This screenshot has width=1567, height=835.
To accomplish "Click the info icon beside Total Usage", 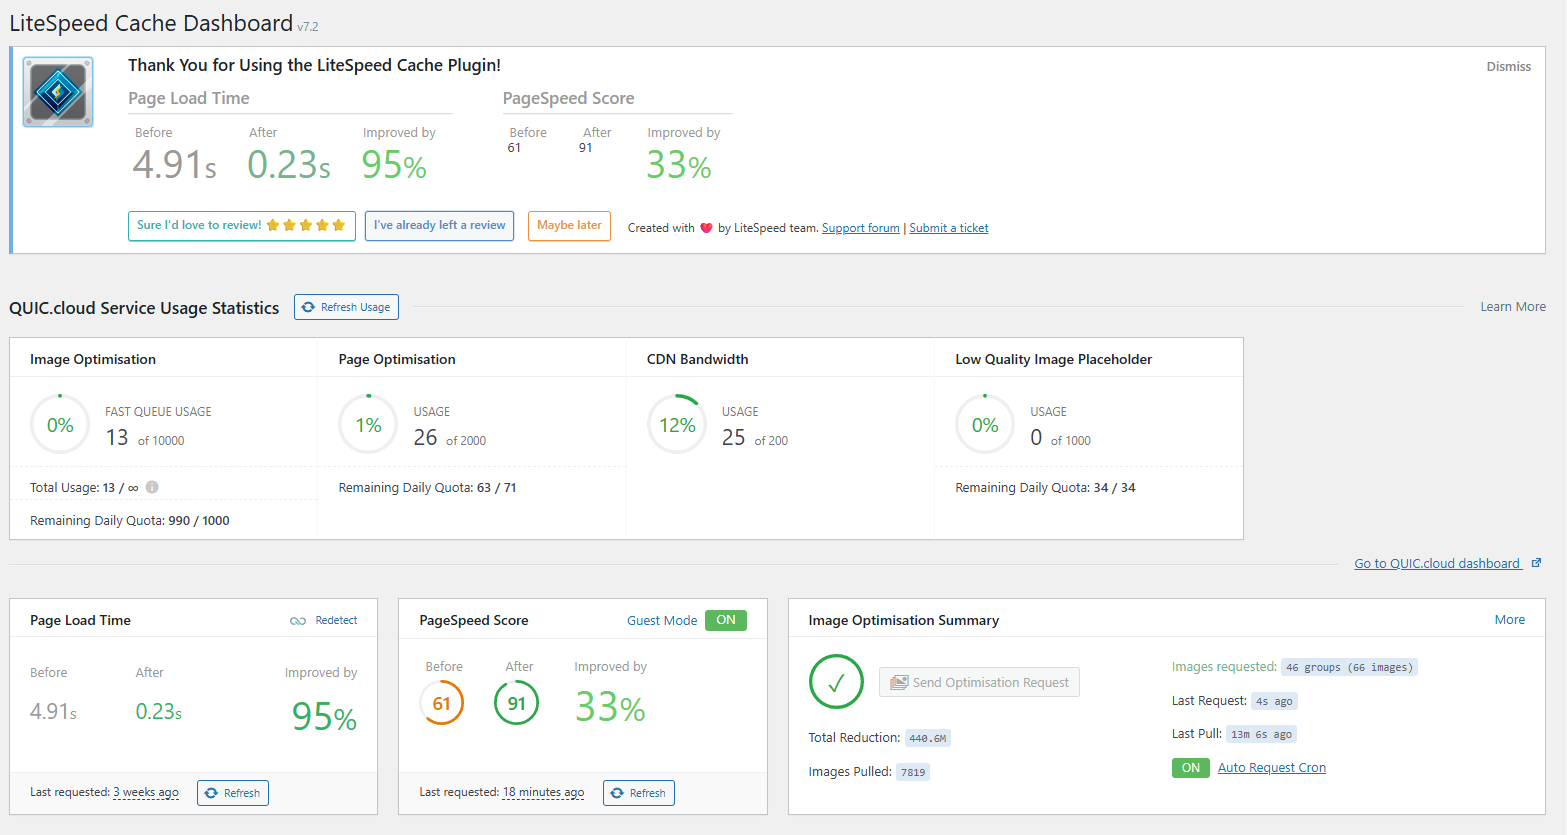I will click(x=151, y=487).
